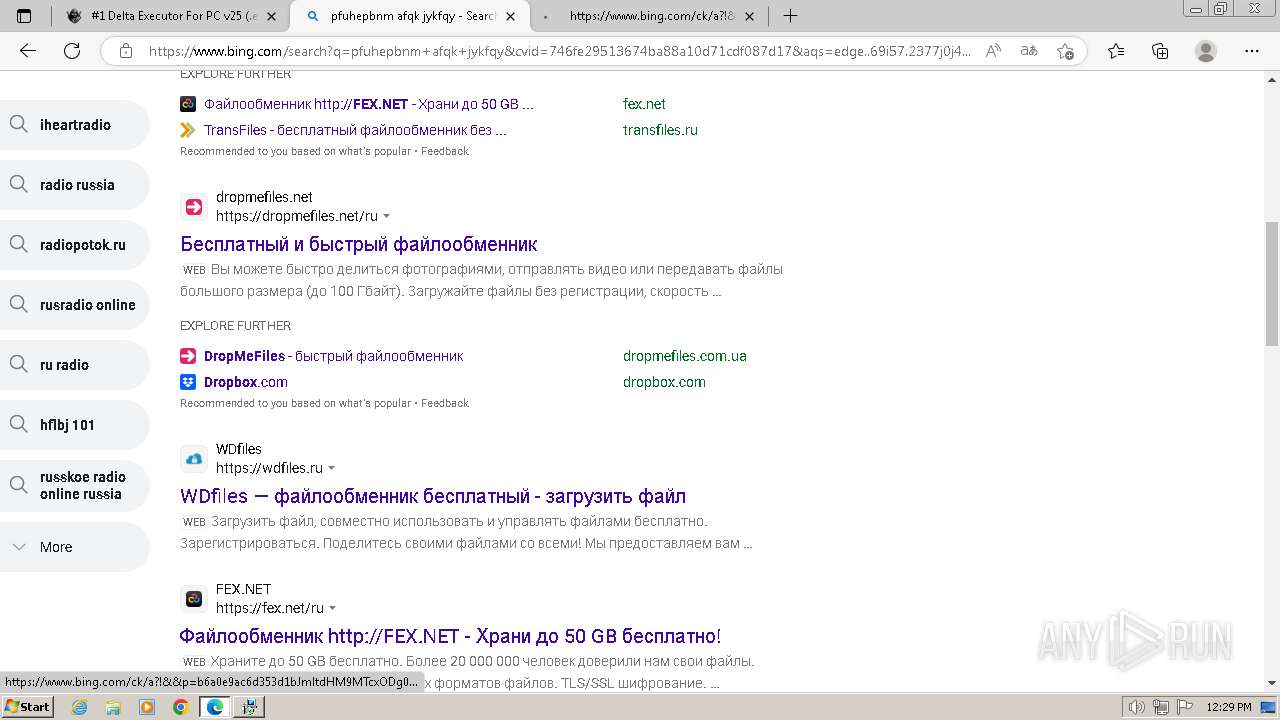Click the browser address bar URL
Image resolution: width=1280 pixels, height=720 pixels.
point(560,51)
